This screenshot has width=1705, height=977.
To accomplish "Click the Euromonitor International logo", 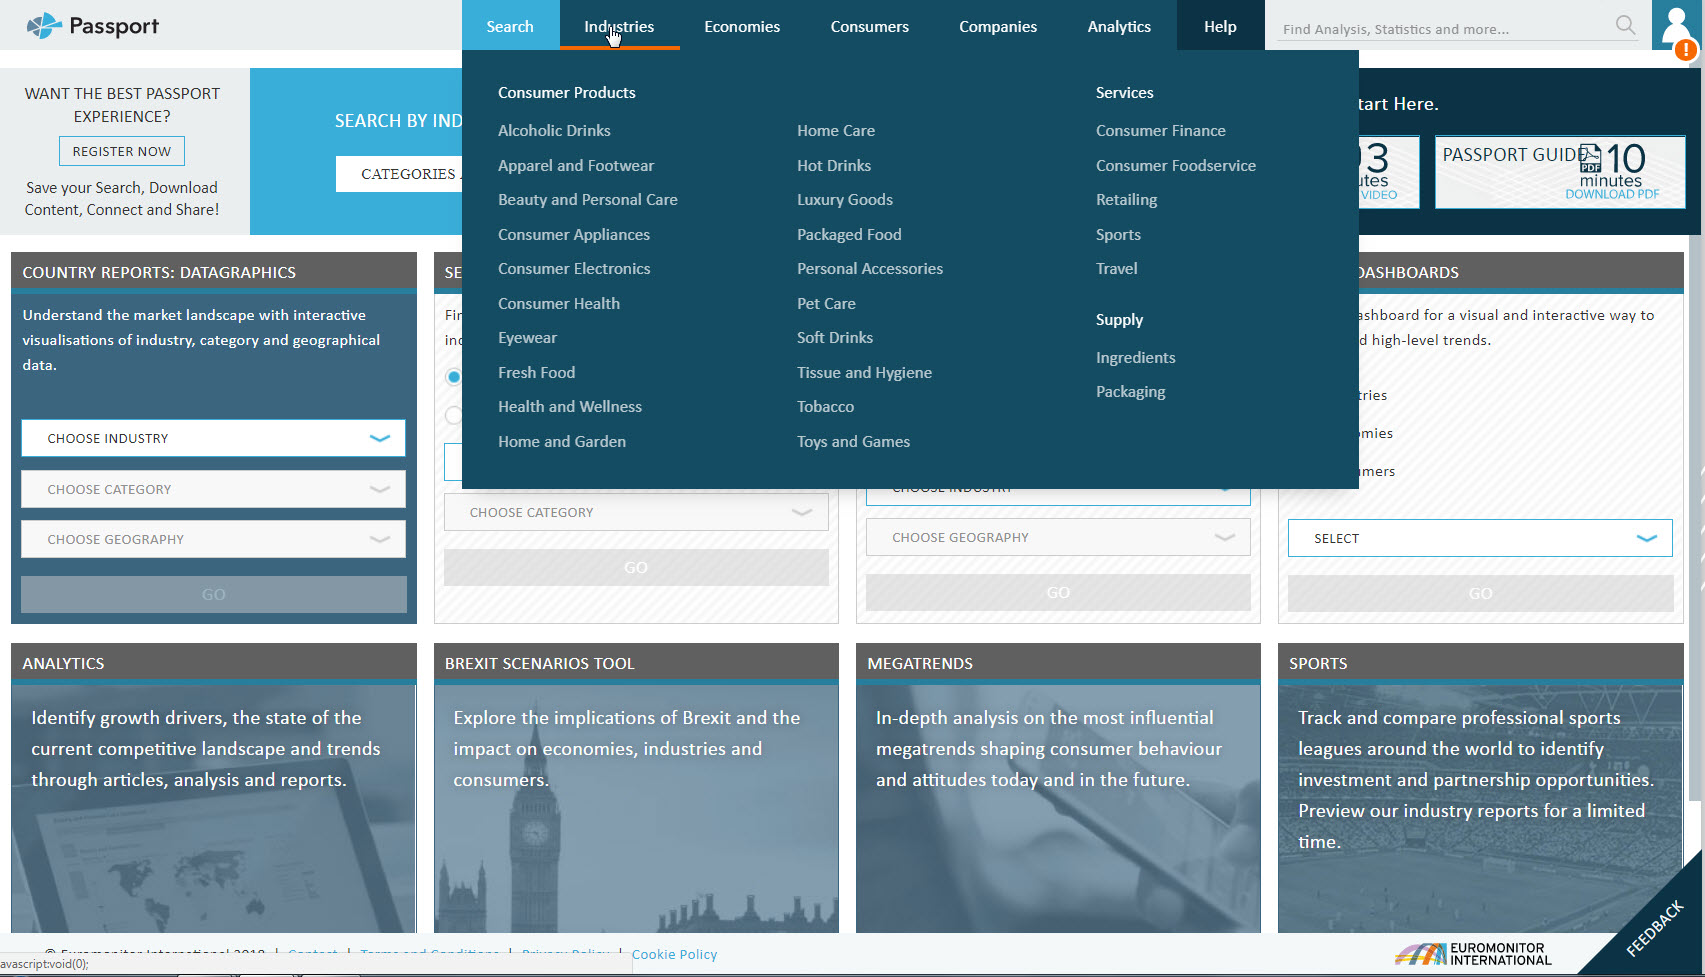I will tap(1473, 954).
